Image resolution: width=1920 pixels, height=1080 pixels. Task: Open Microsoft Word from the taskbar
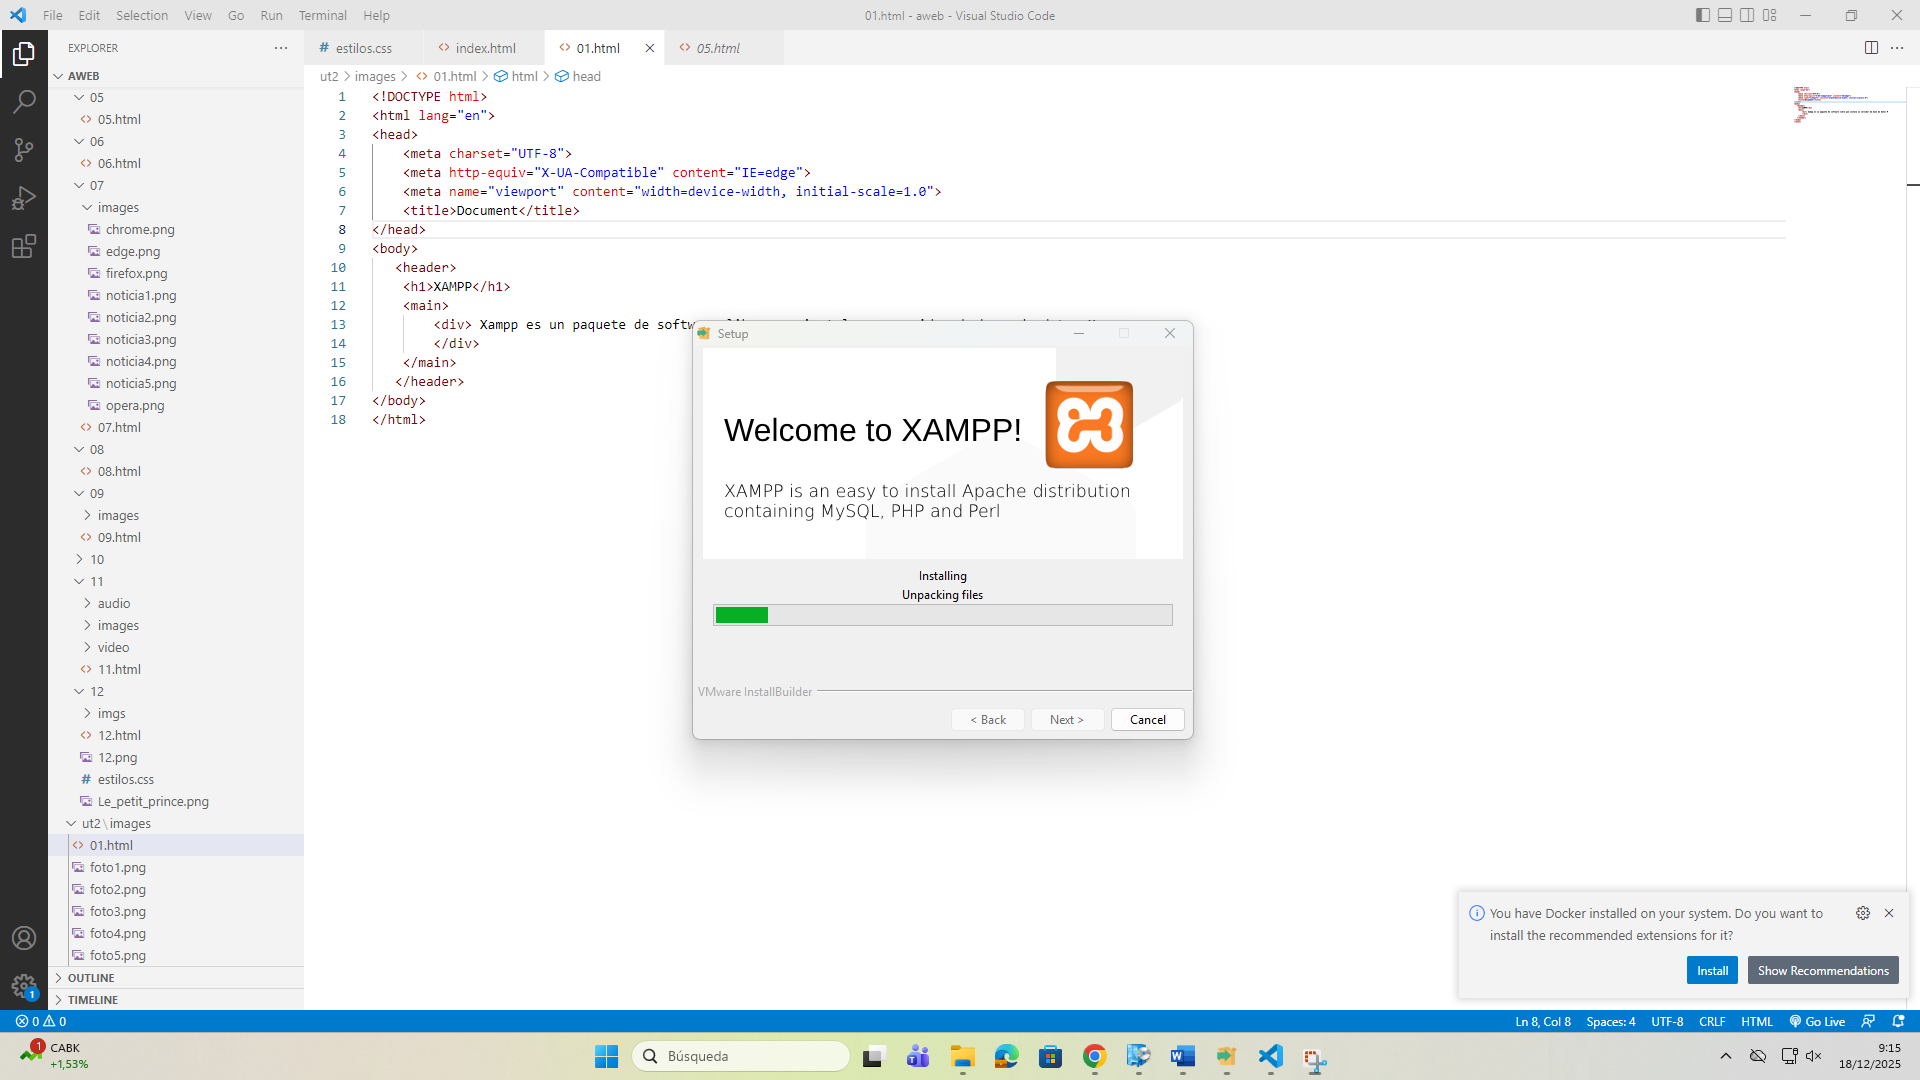pyautogui.click(x=1183, y=1056)
